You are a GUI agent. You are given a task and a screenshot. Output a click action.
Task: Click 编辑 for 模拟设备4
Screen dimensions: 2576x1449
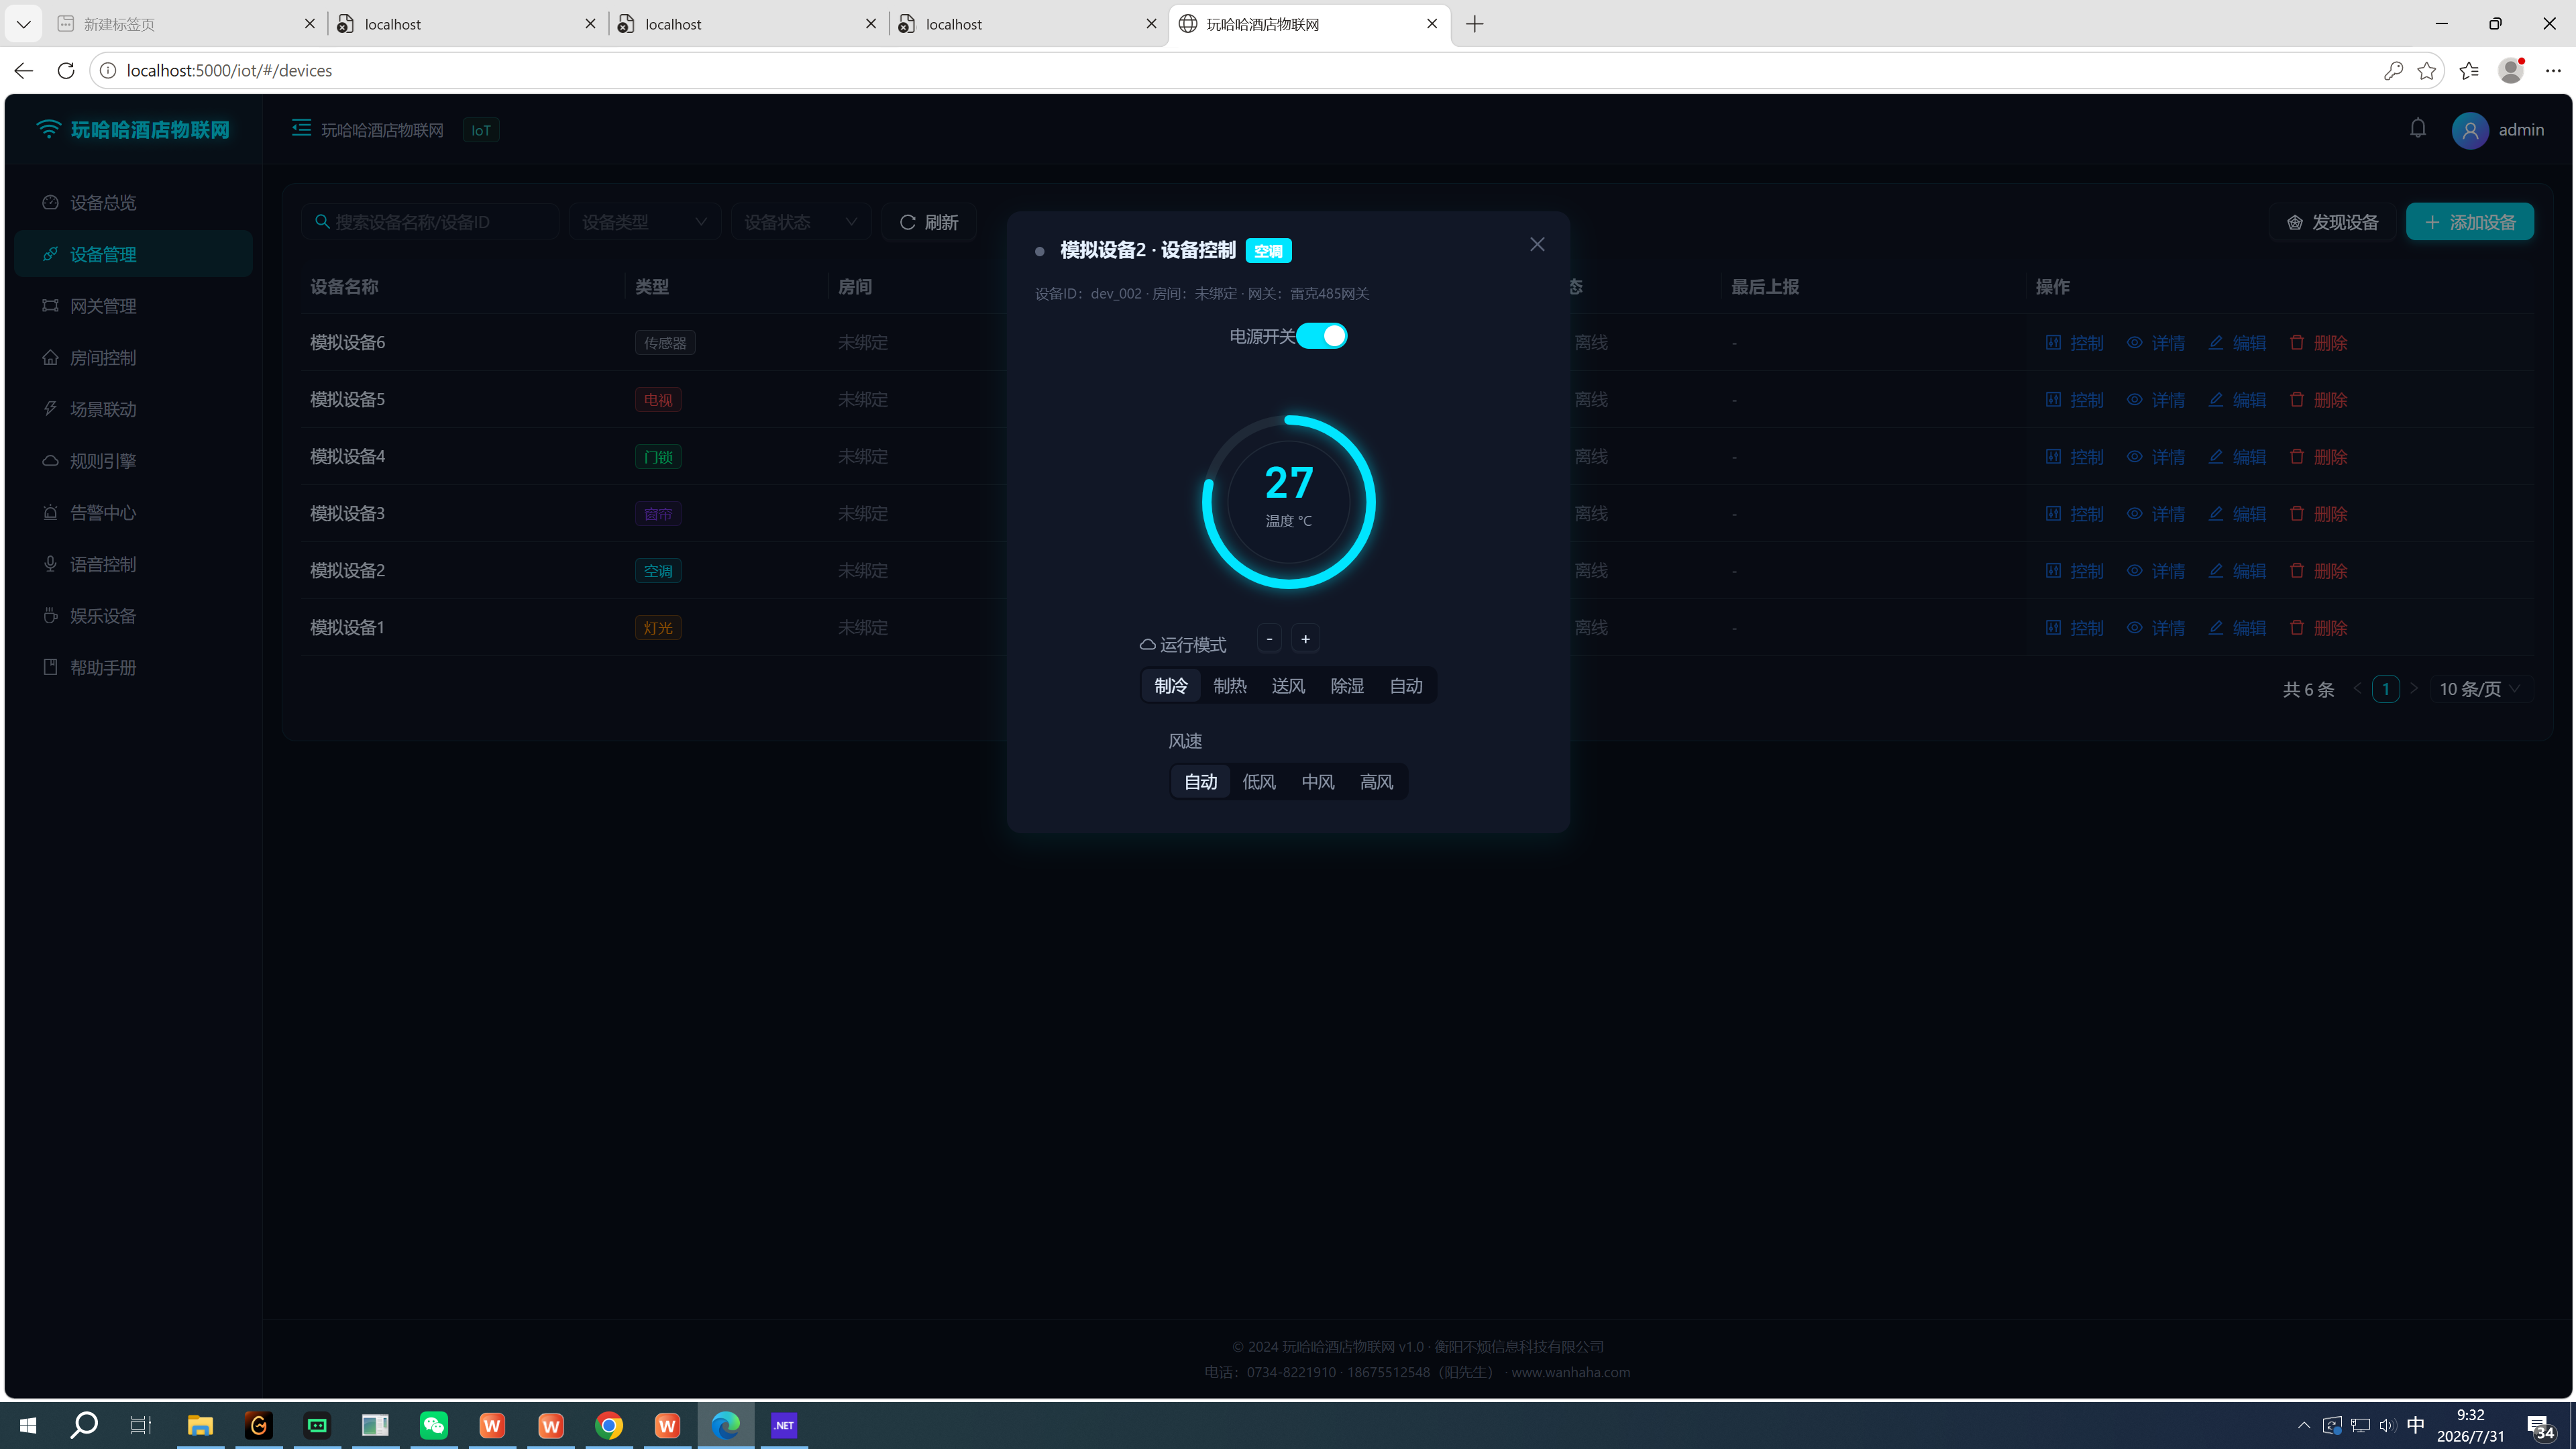tap(2237, 457)
